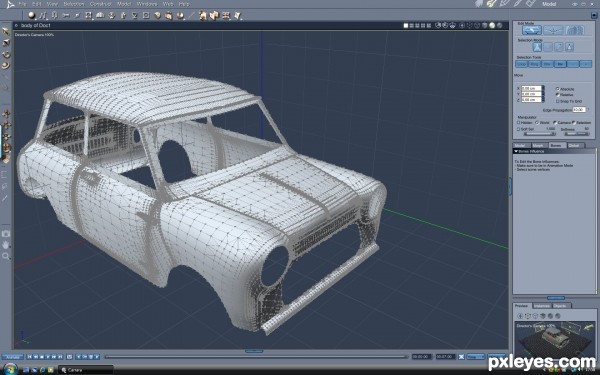Click the timeline scrubber bar

click(x=256, y=357)
